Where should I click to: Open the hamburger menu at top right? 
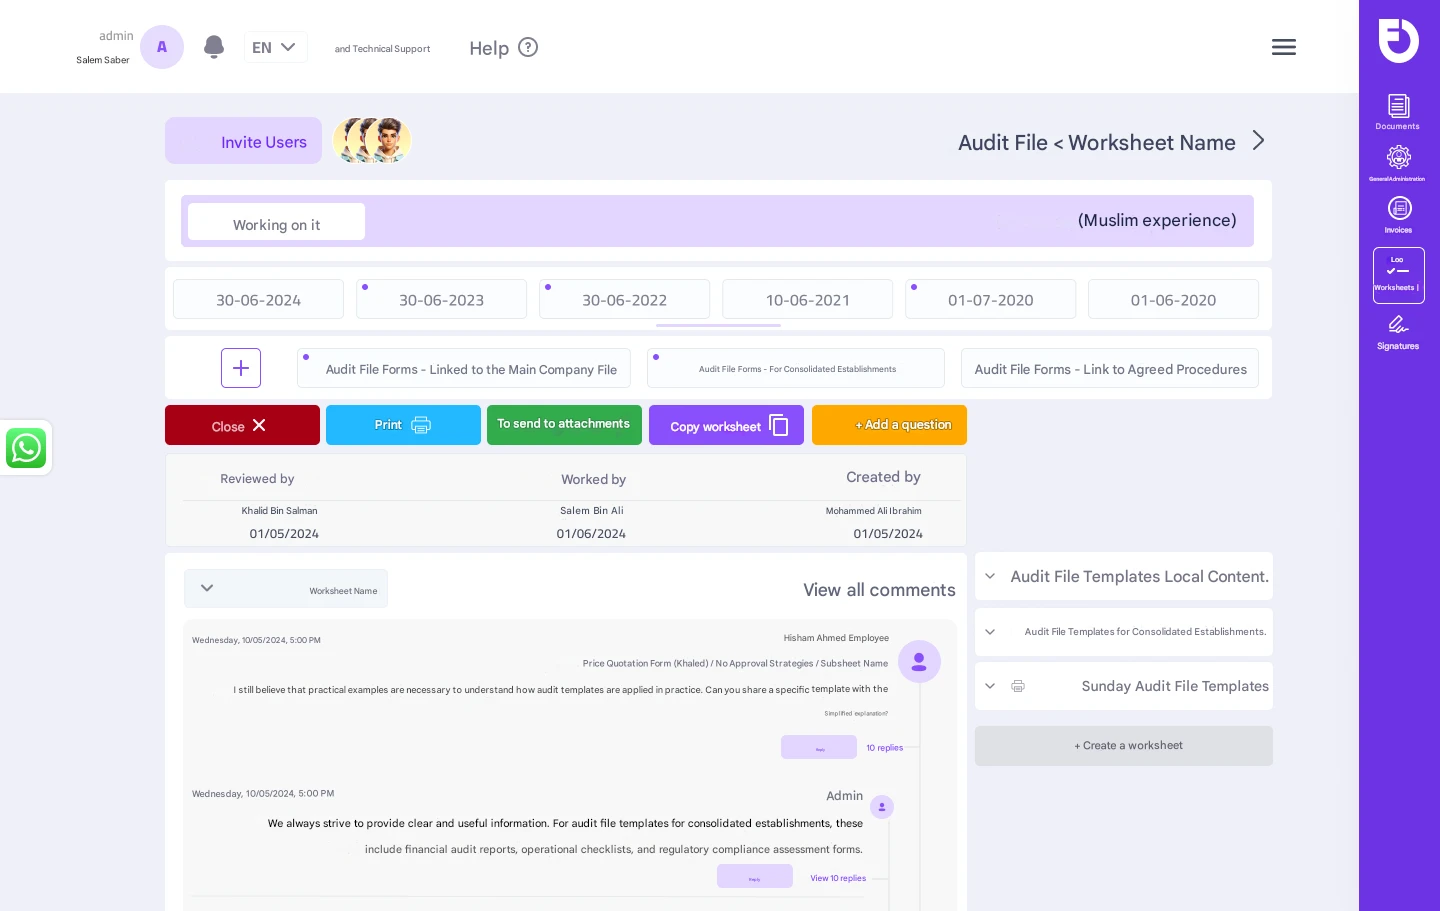(x=1284, y=47)
